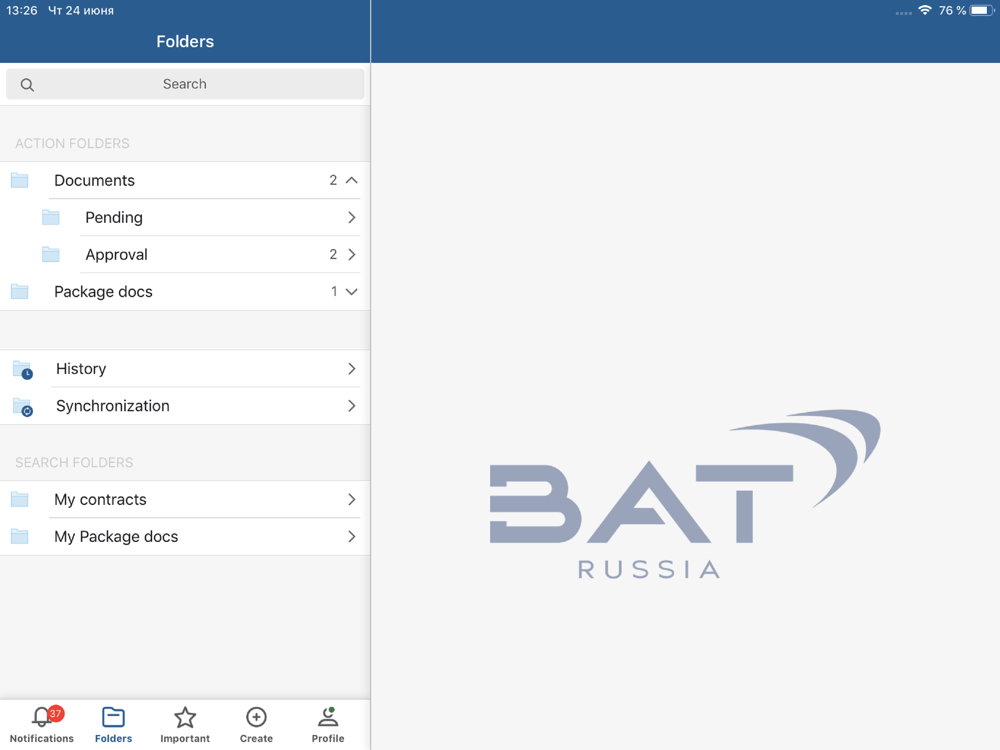
Task: Click the folder icon beside My contracts
Action: (x=20, y=499)
